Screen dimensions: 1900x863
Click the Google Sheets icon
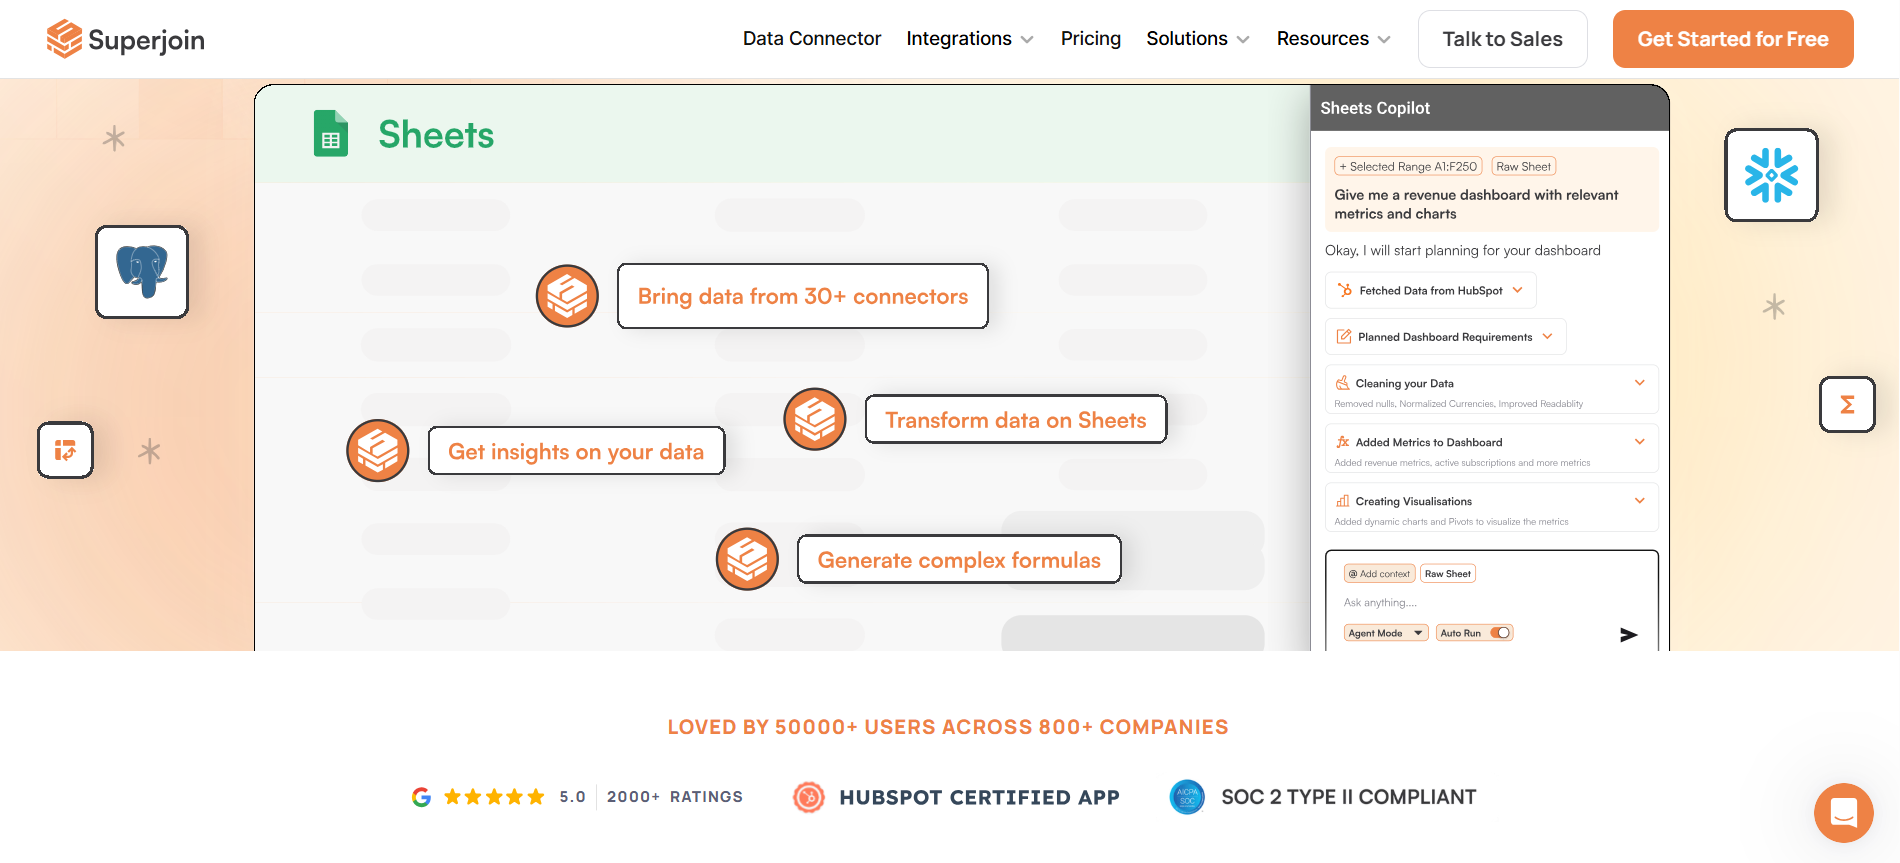(x=331, y=133)
